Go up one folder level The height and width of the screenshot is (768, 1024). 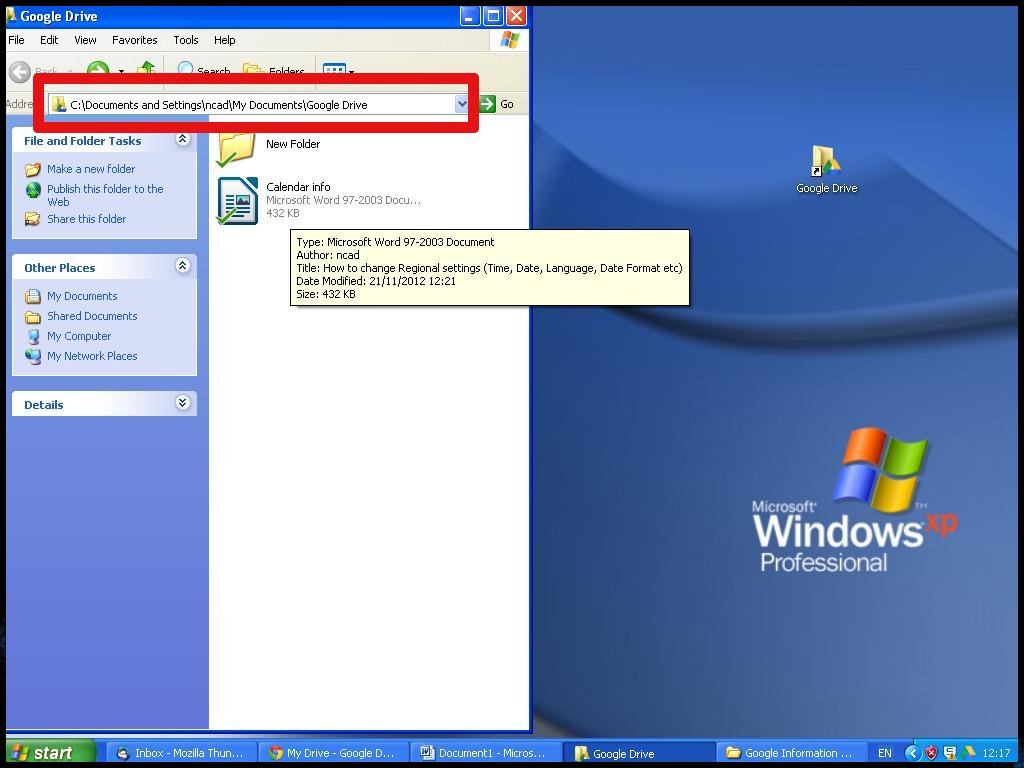[x=146, y=71]
